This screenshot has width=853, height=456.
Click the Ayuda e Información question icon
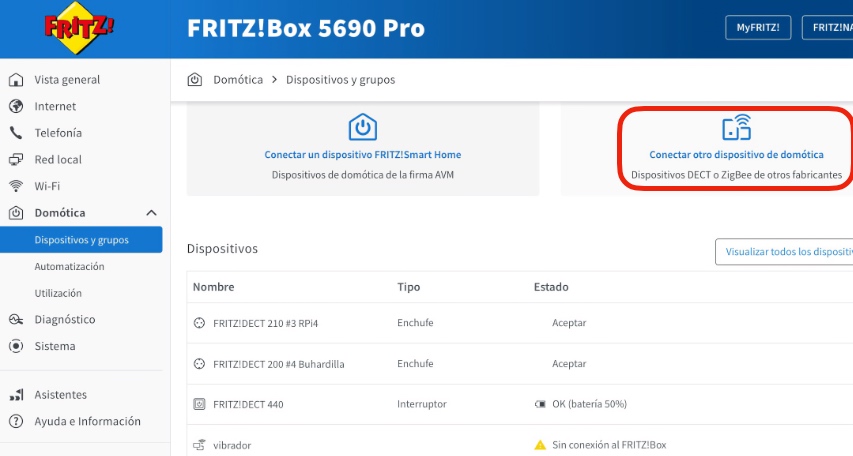pyautogui.click(x=16, y=421)
